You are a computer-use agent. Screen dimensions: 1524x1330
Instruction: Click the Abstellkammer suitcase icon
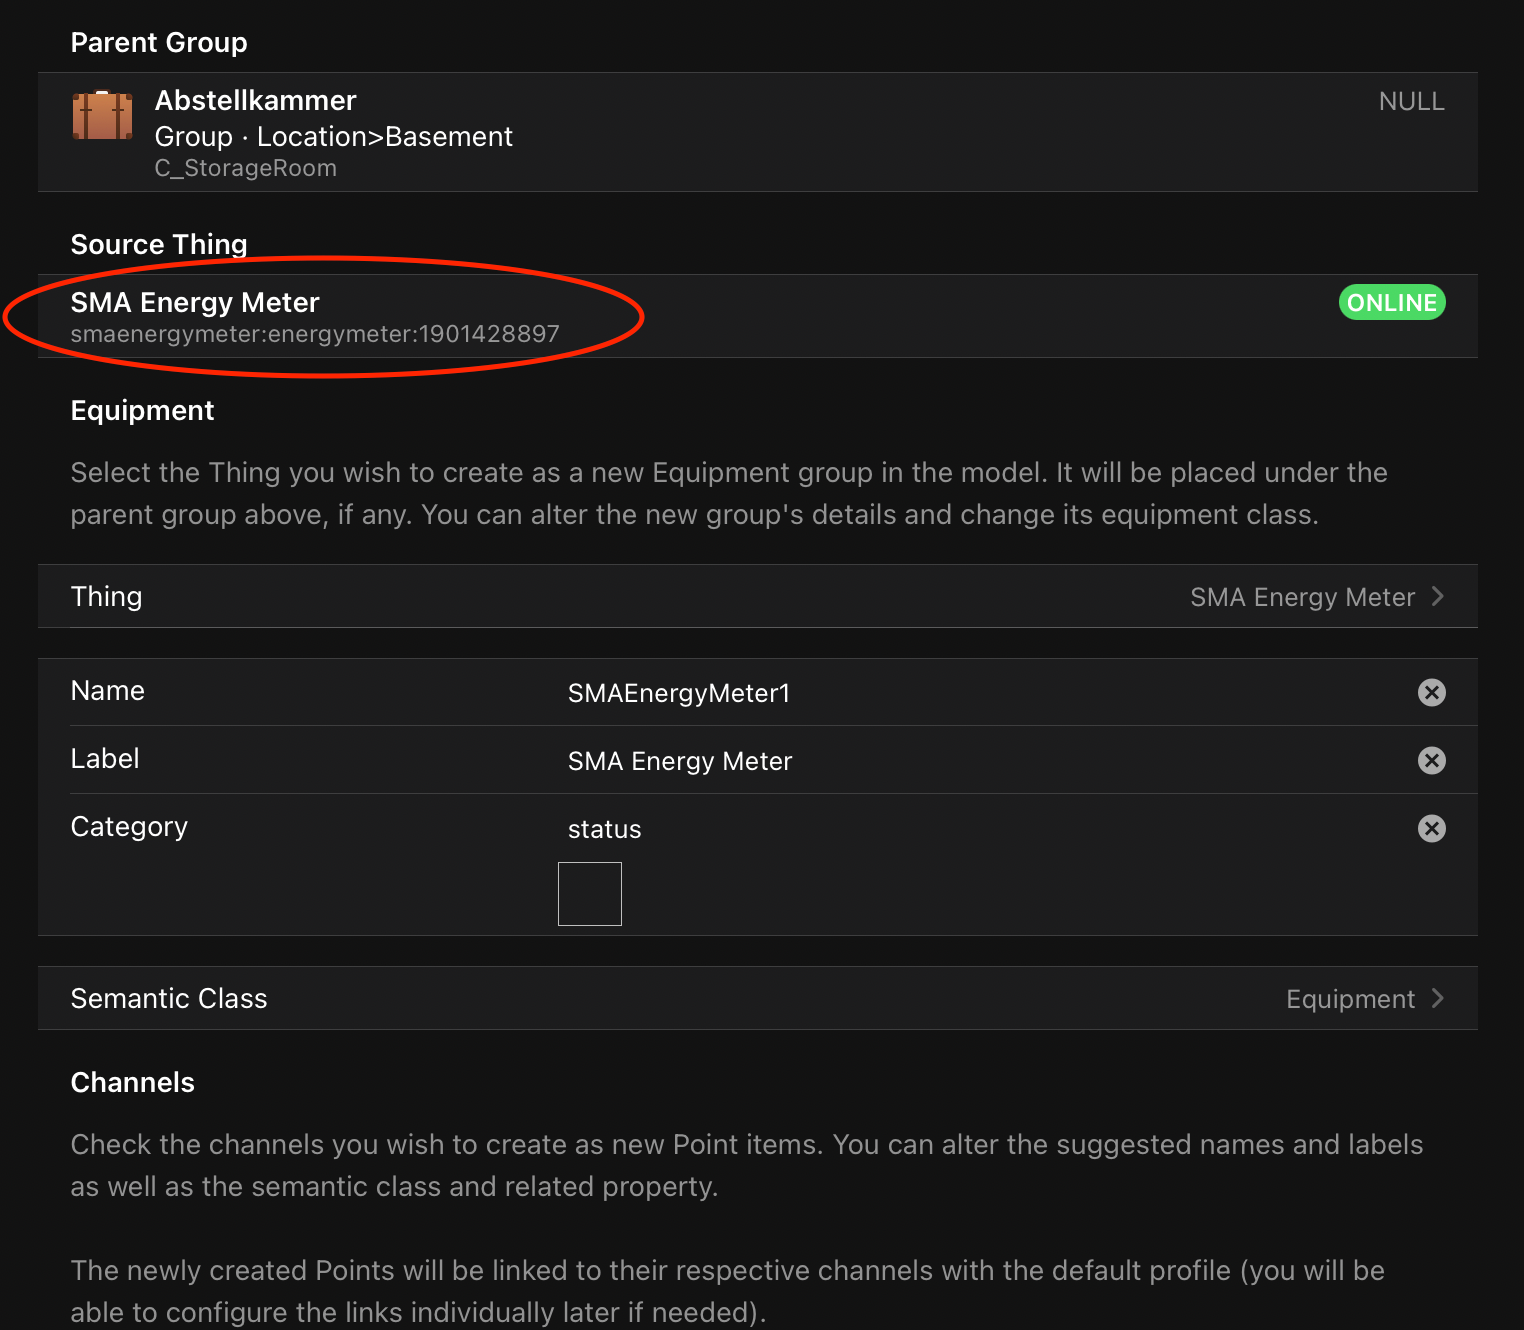(102, 116)
